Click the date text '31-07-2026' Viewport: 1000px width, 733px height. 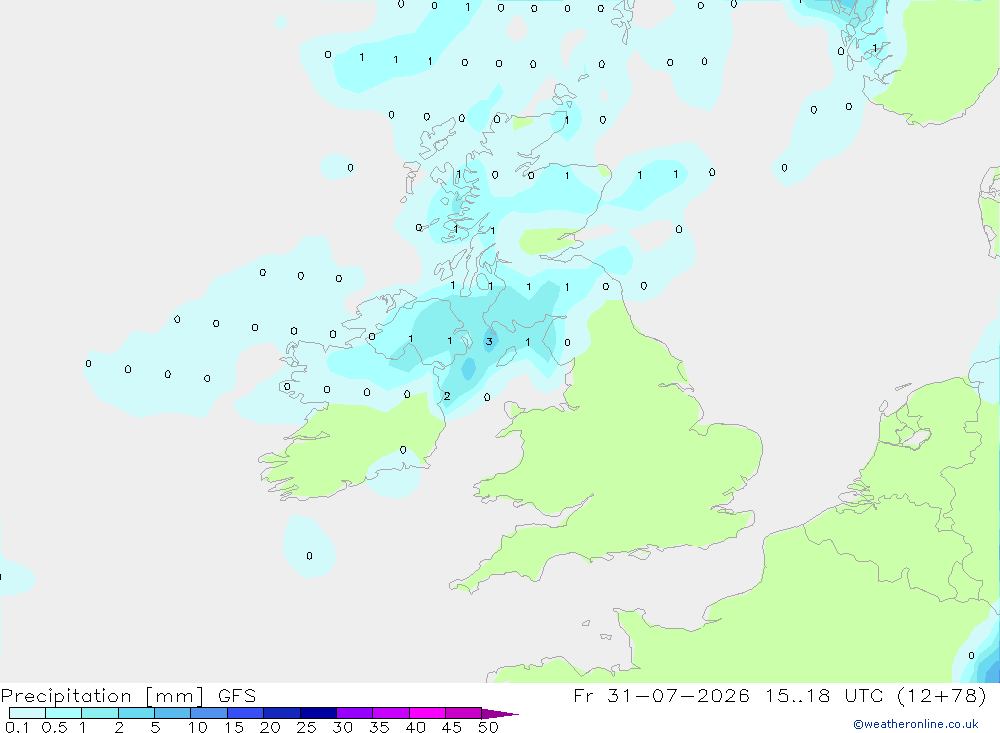[678, 695]
